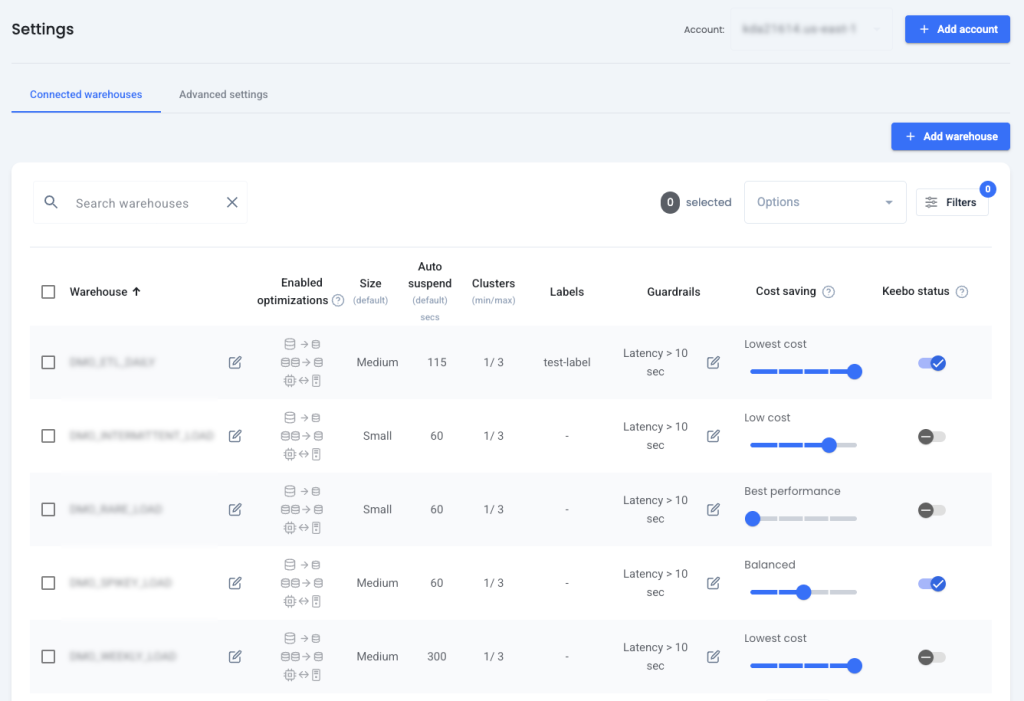Check the first warehouse row checkbox
The height and width of the screenshot is (701, 1024).
coord(47,362)
